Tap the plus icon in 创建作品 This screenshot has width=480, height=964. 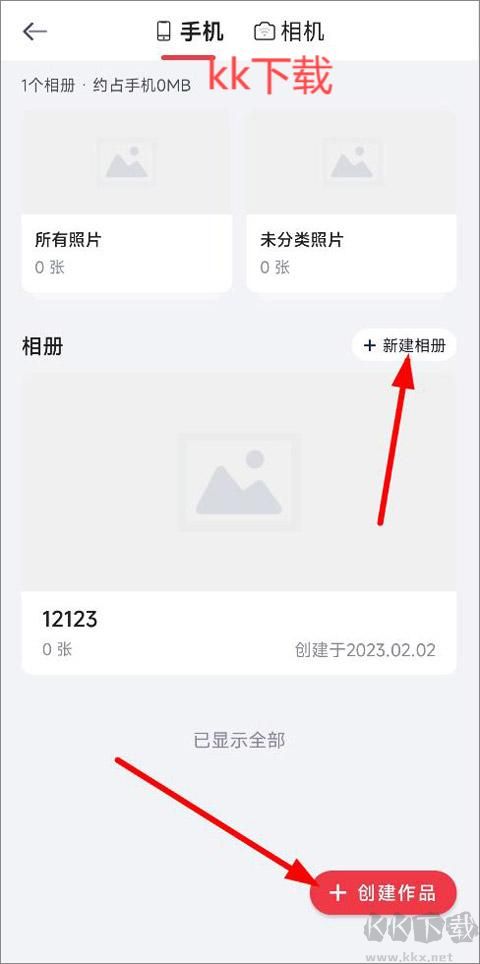[x=338, y=893]
